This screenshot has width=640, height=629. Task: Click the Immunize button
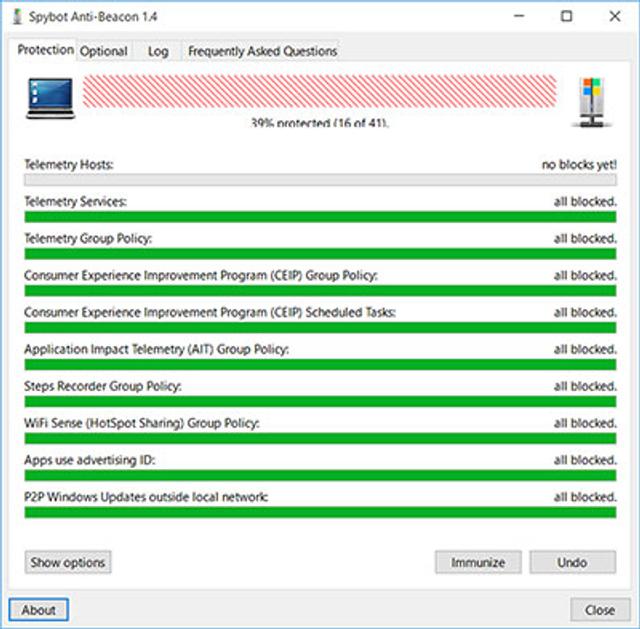(478, 562)
